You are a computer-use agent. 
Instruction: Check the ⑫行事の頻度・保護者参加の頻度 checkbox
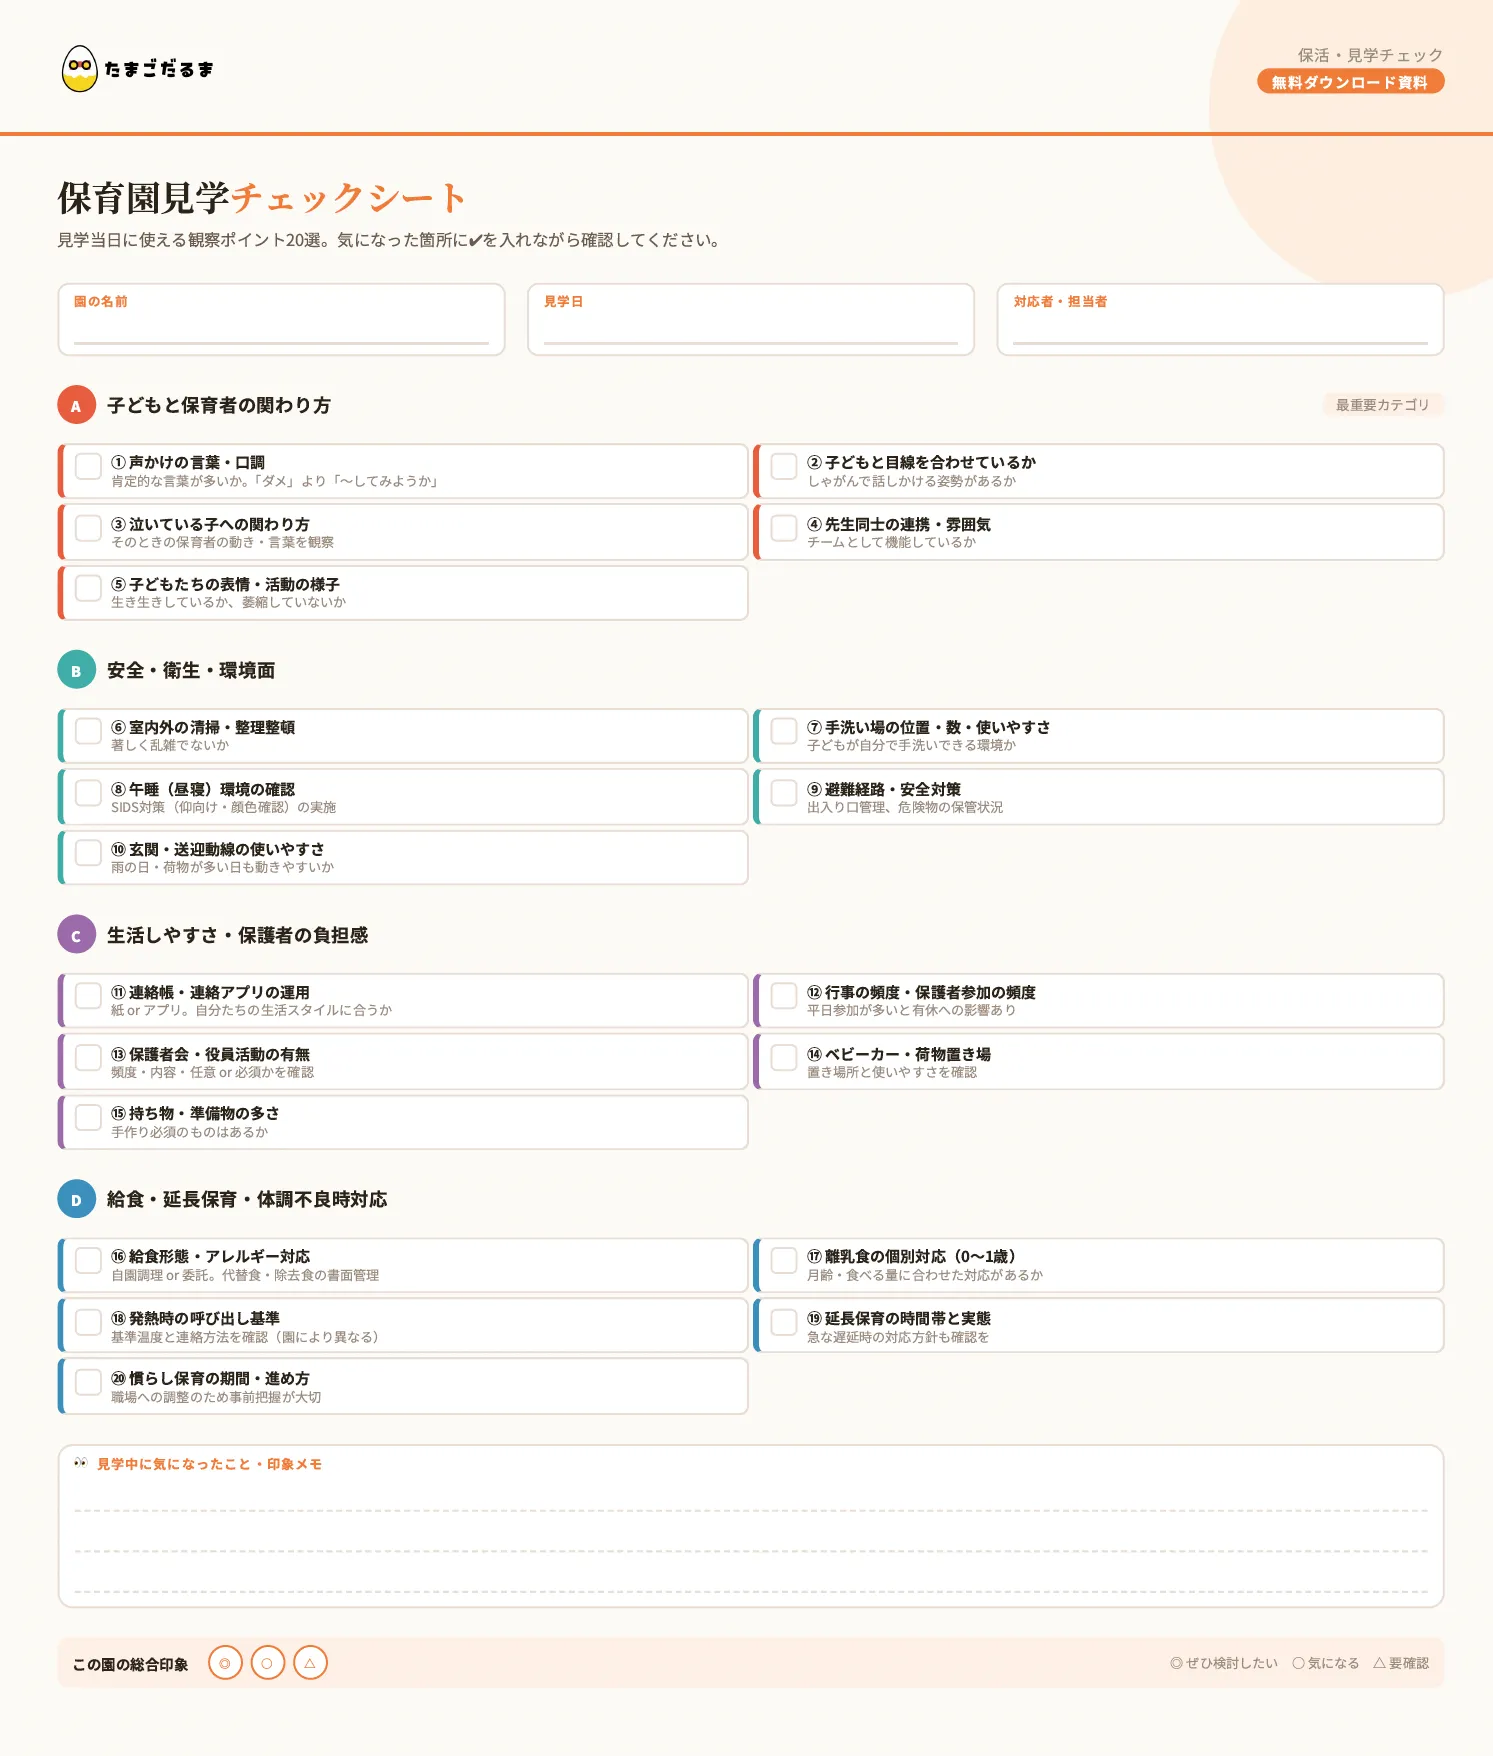(x=784, y=996)
